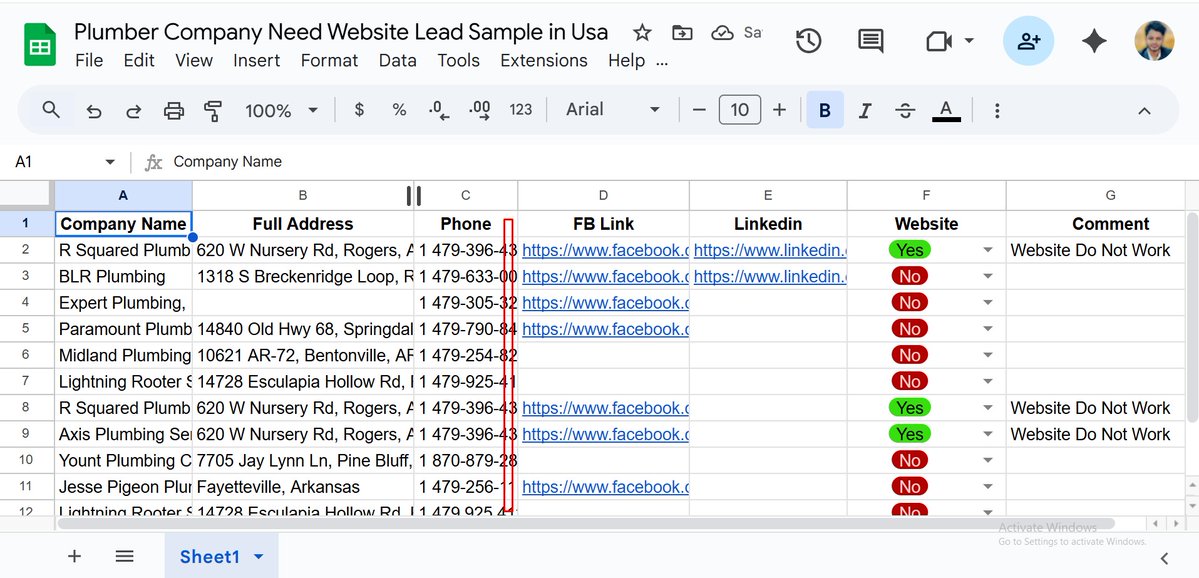The height and width of the screenshot is (578, 1199).
Task: Open Website dropdown for Yount Plumbing row
Action: [988, 460]
